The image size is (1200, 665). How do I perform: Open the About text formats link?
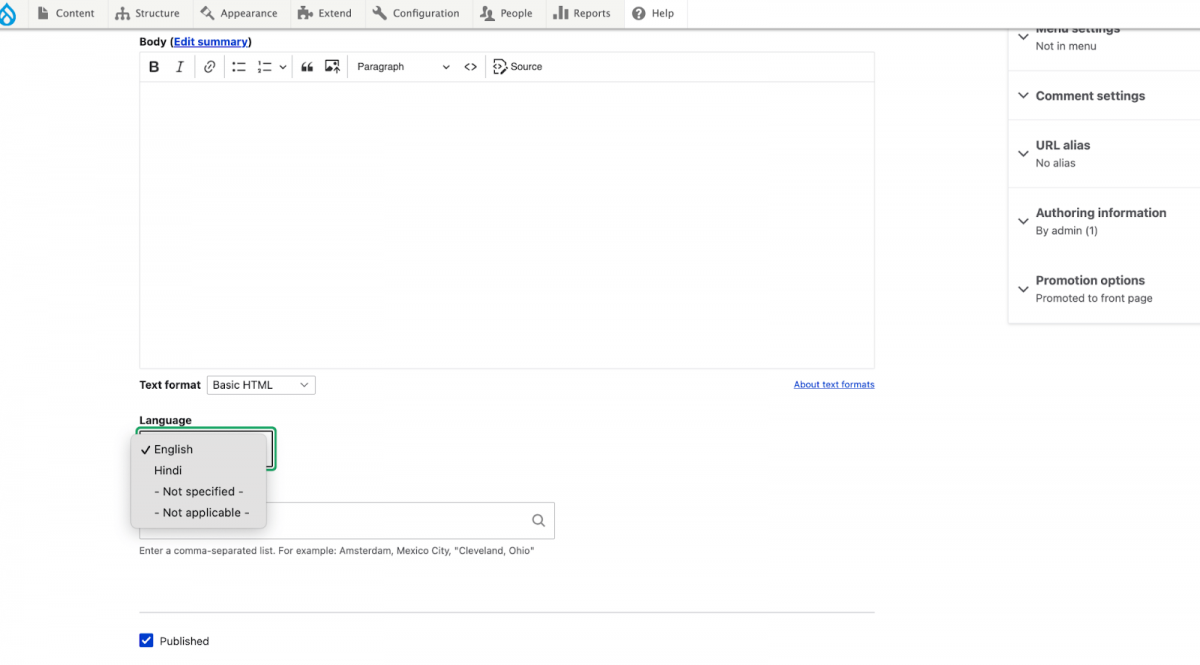[834, 385]
